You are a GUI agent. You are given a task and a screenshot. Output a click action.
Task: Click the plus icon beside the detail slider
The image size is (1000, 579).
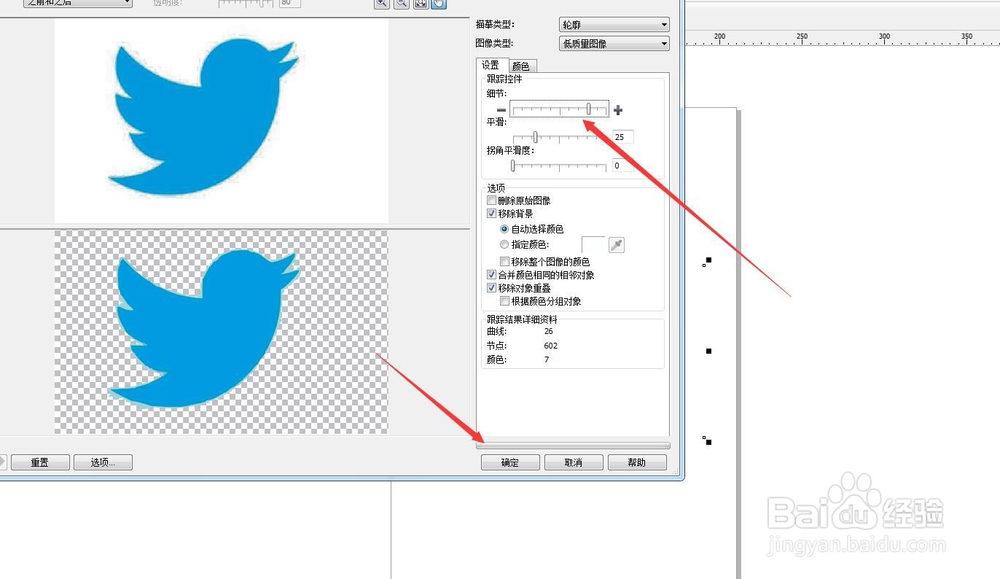617,110
